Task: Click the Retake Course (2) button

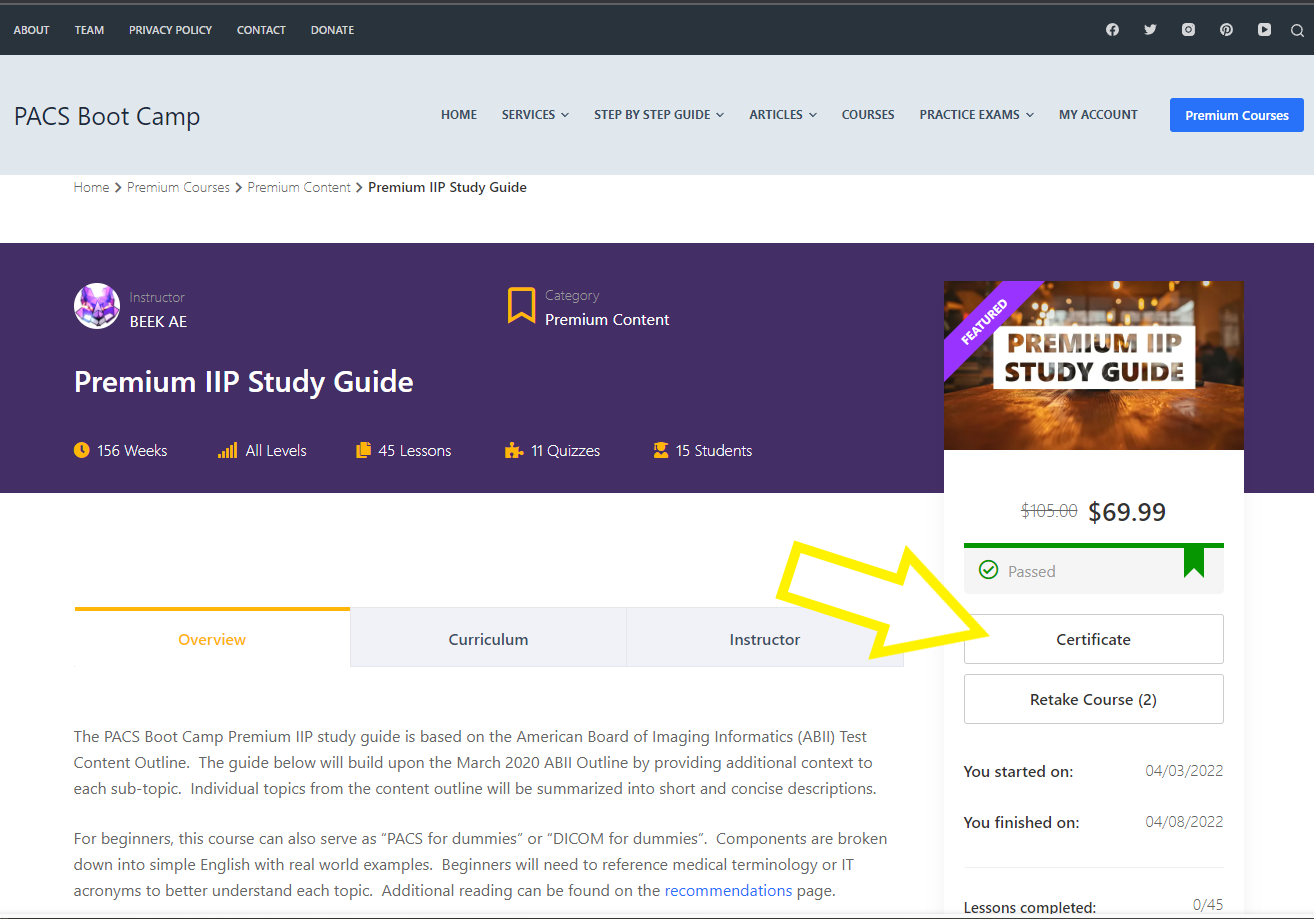Action: (x=1094, y=699)
